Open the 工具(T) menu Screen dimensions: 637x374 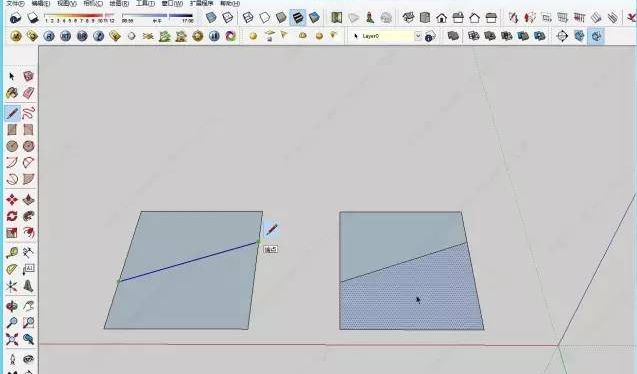145,3
